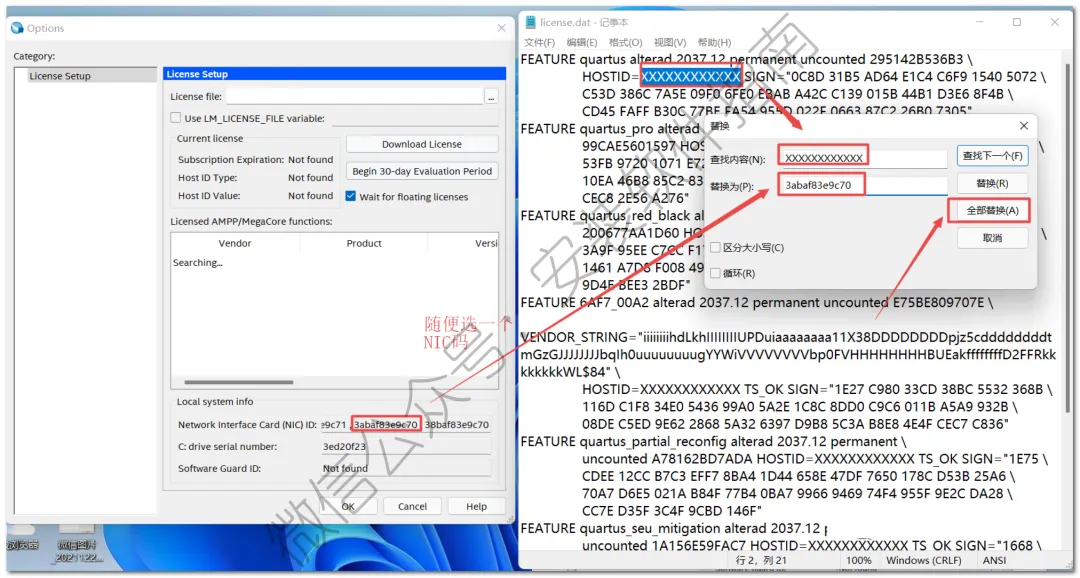Click Help in the Options dialog
Screen dimensions: 1080x578
tap(476, 506)
